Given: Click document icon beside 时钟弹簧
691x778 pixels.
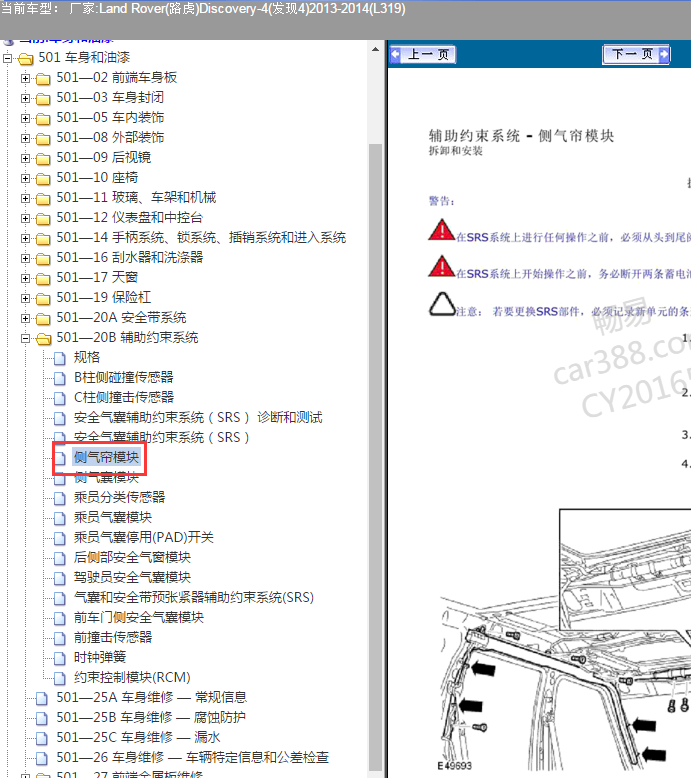Looking at the screenshot, I should point(60,658).
